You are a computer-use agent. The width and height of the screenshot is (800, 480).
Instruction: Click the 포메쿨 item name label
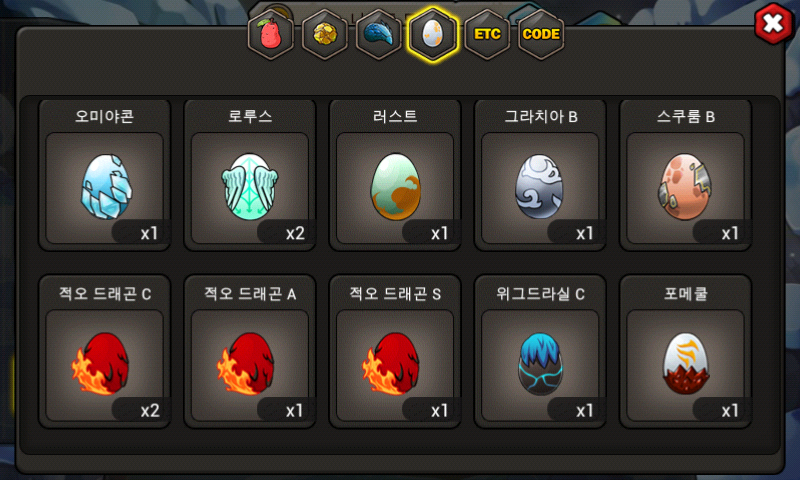click(x=686, y=294)
